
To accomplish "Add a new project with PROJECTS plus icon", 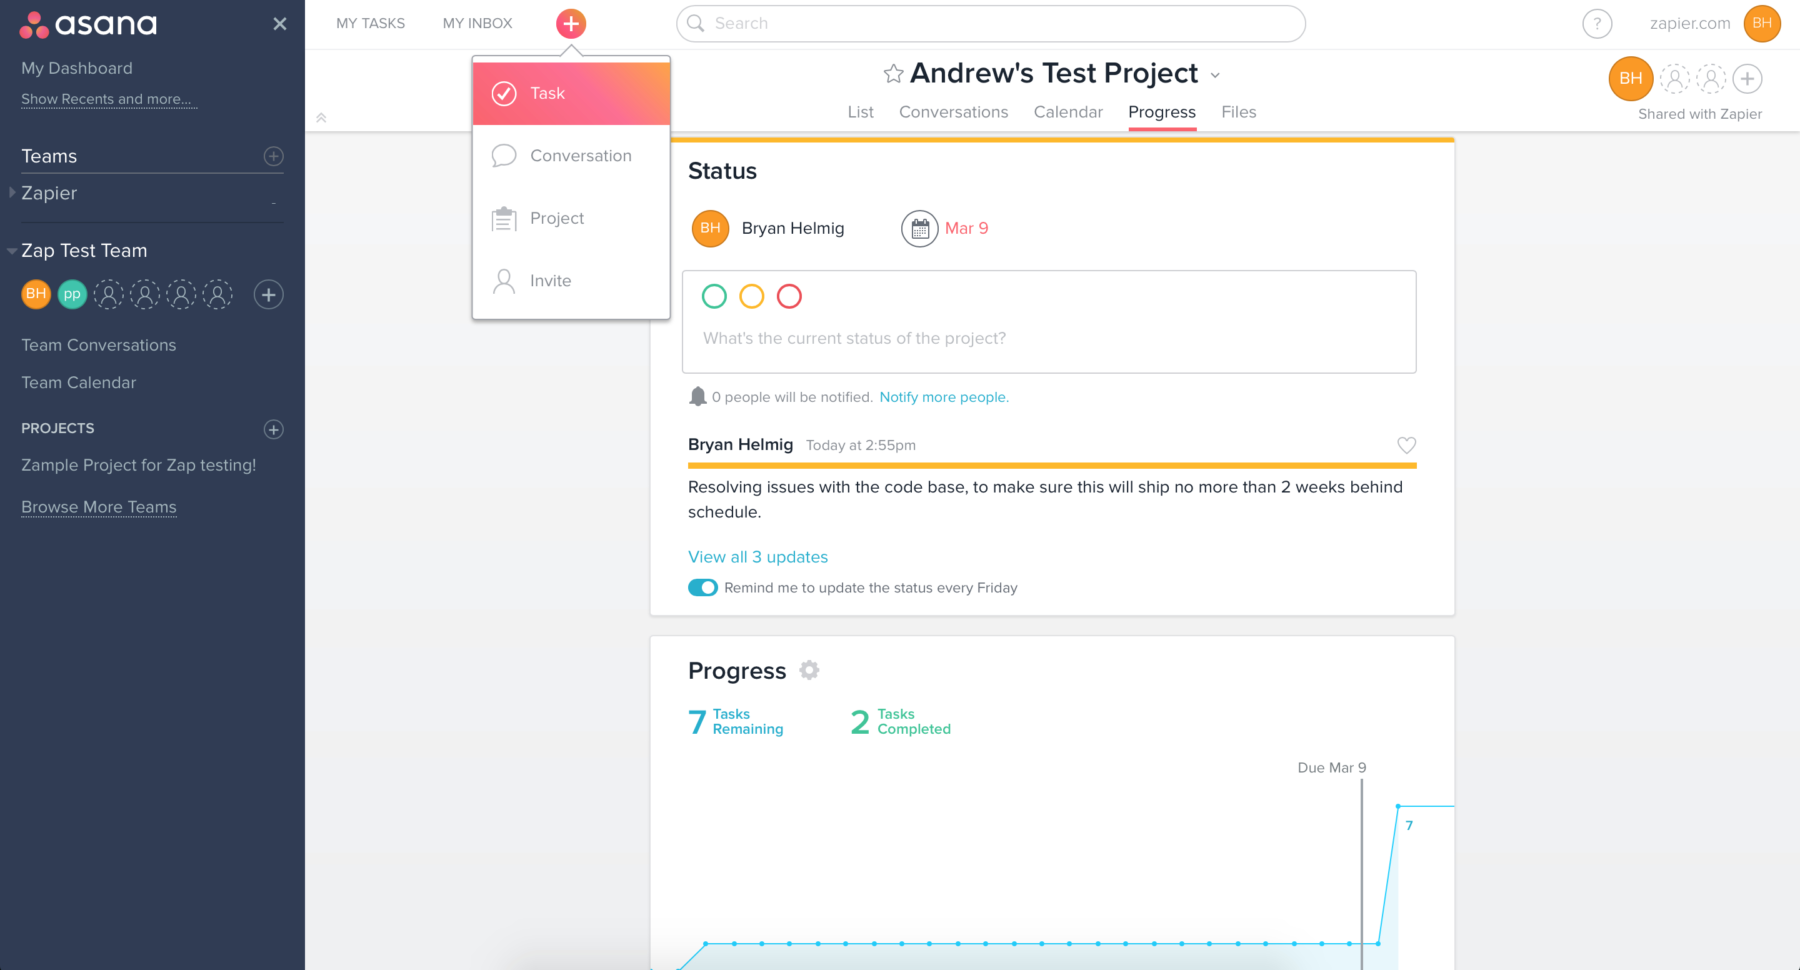I will pos(273,429).
